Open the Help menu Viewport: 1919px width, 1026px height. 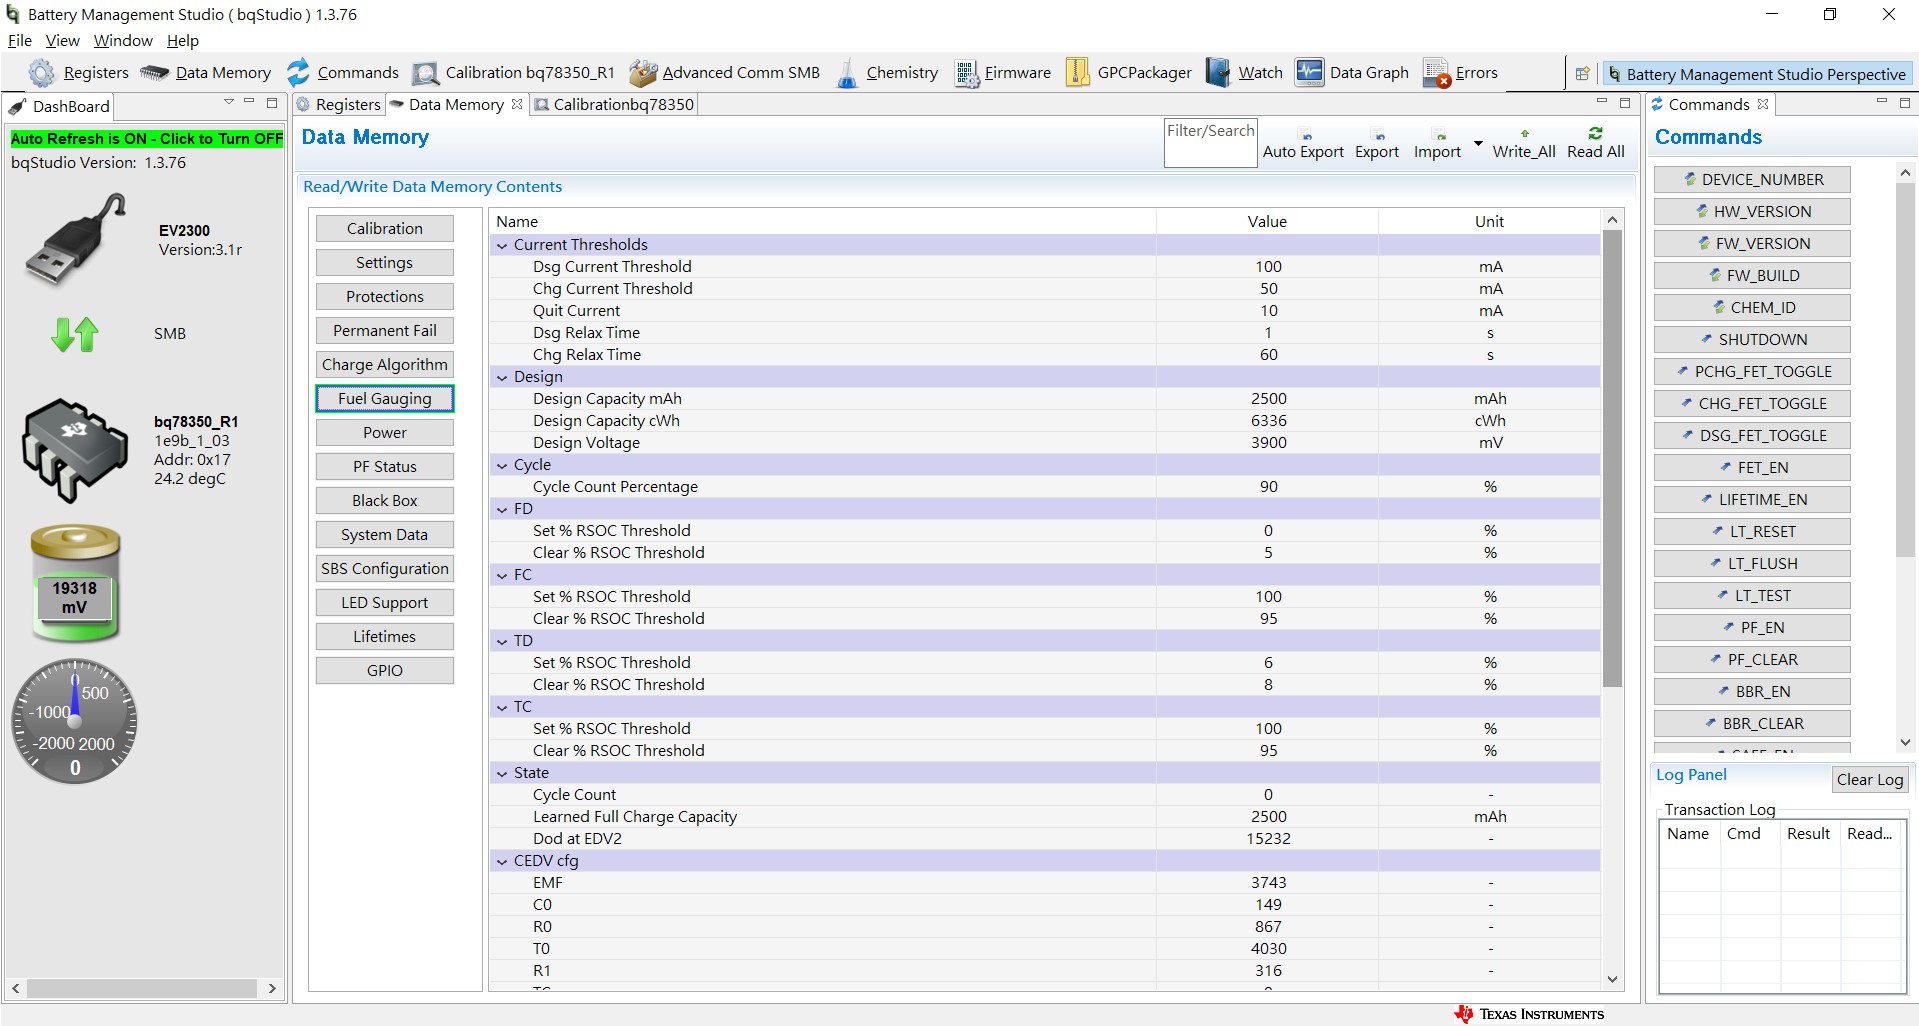[183, 41]
